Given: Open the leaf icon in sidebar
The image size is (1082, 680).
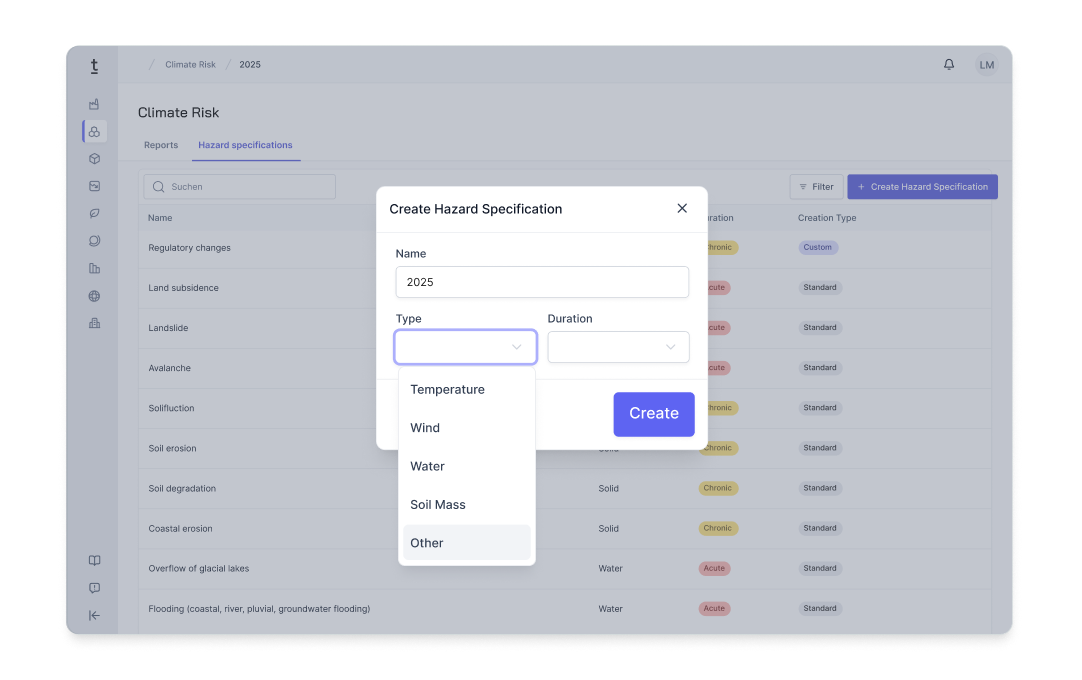Looking at the screenshot, I should coord(95,213).
